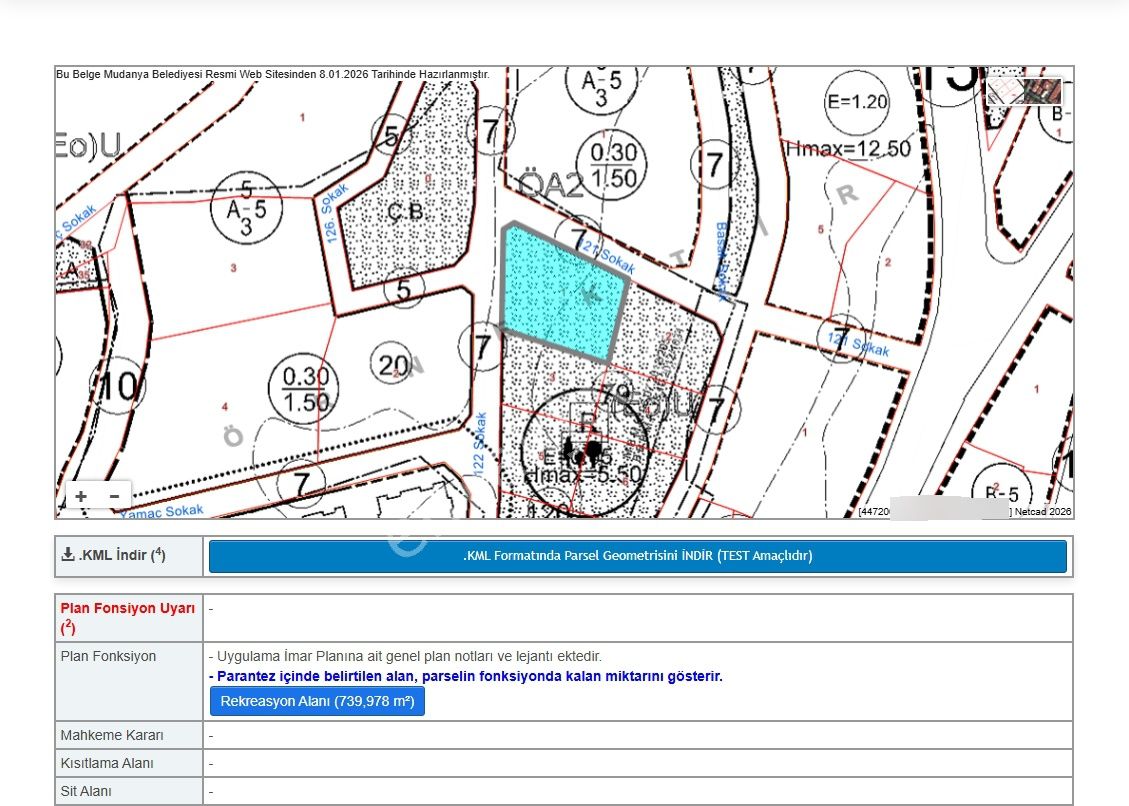Select the Mahkeme Kararı row label
Viewport: 1129px width, 806px height.
pos(112,735)
